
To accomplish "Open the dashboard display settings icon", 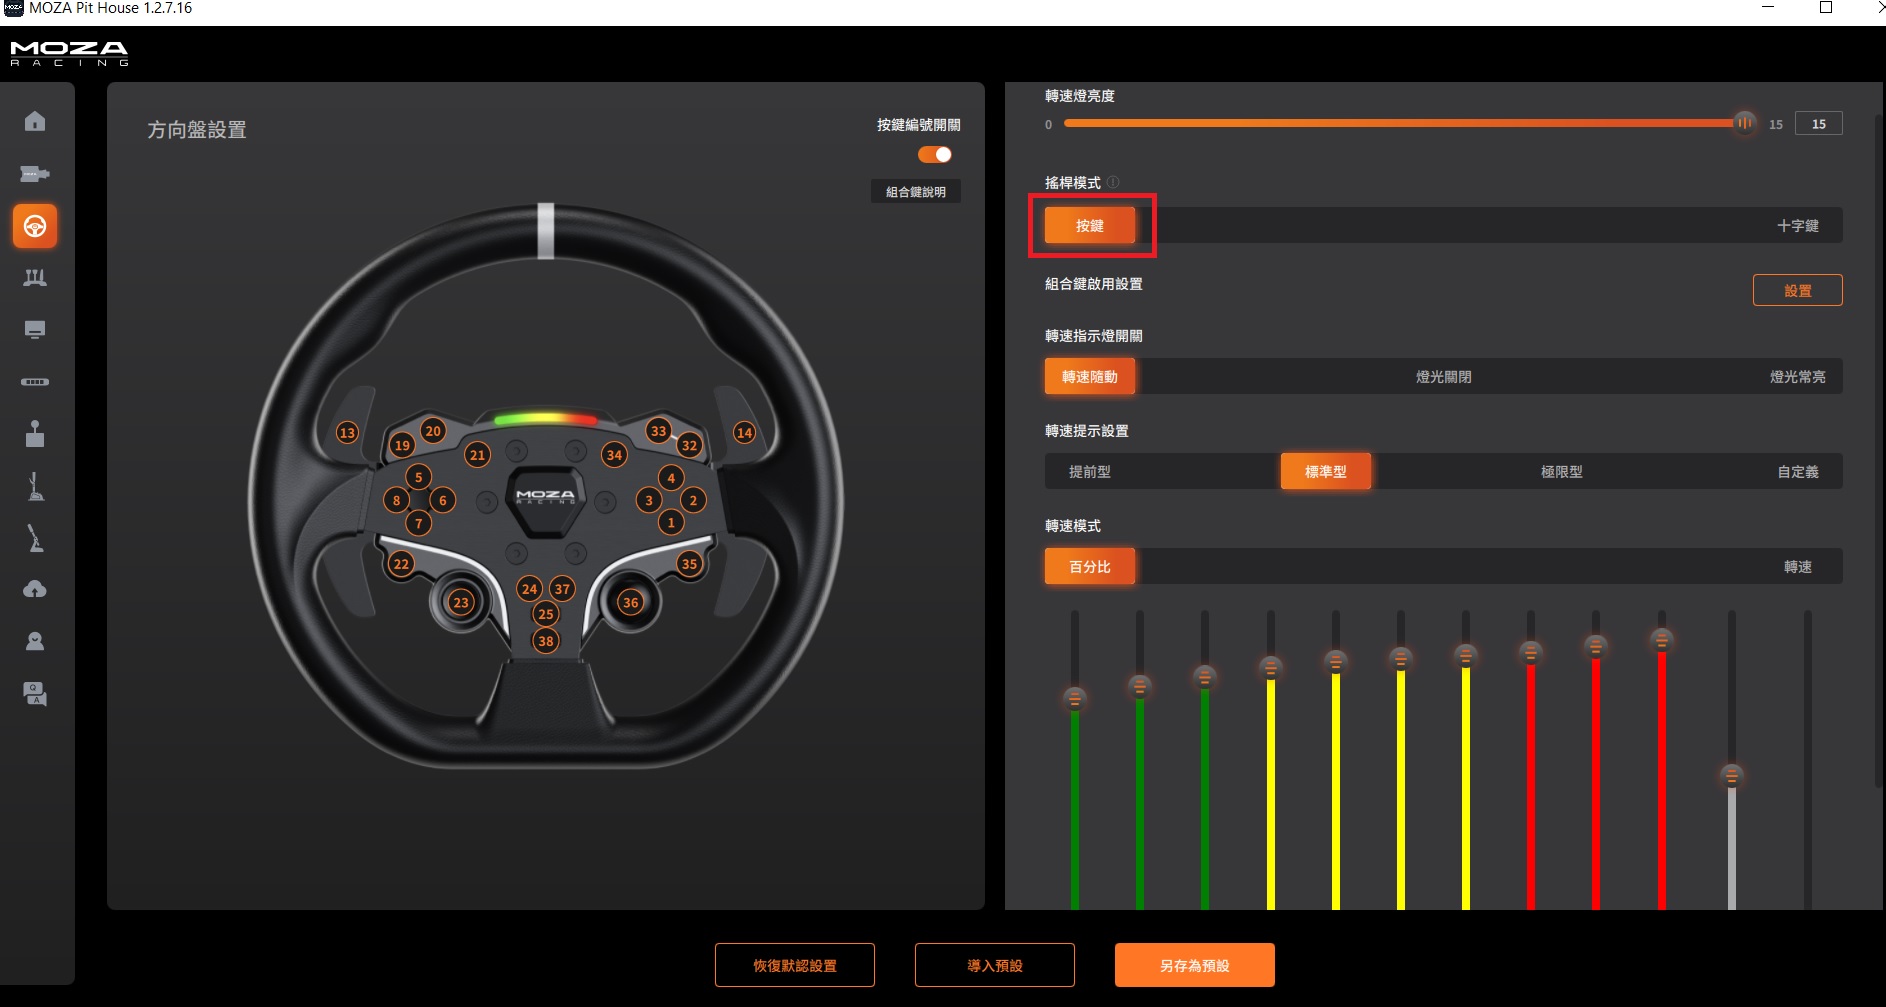I will (x=35, y=330).
